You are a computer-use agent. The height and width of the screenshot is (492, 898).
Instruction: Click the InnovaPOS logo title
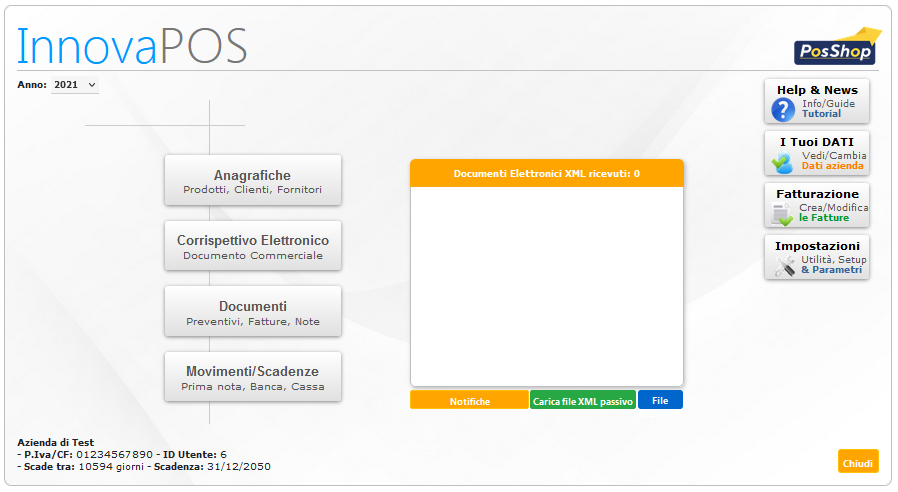(x=132, y=46)
